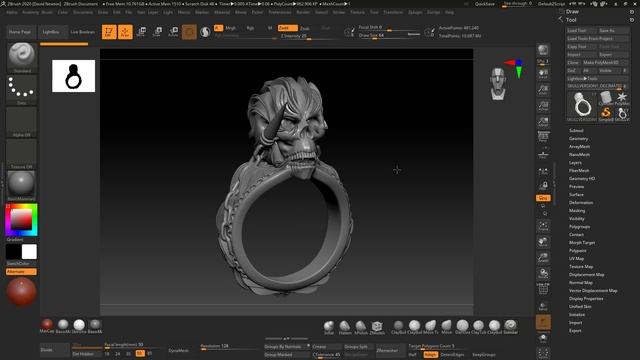Click Make PolyMesh3D button
The width and height of the screenshot is (640, 360).
tap(606, 62)
